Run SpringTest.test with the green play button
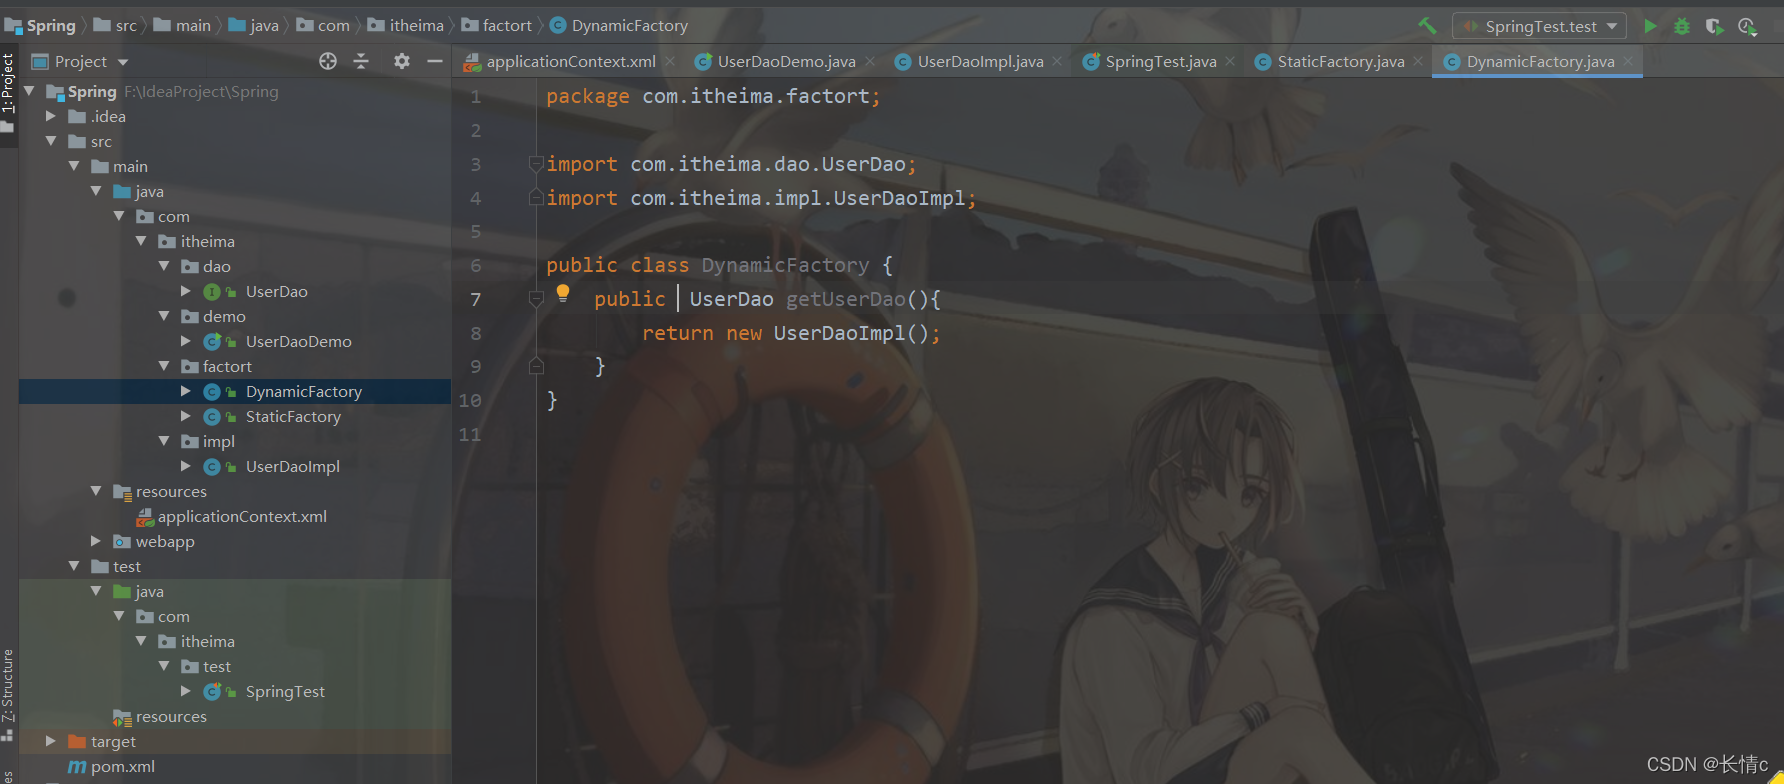 click(1651, 26)
